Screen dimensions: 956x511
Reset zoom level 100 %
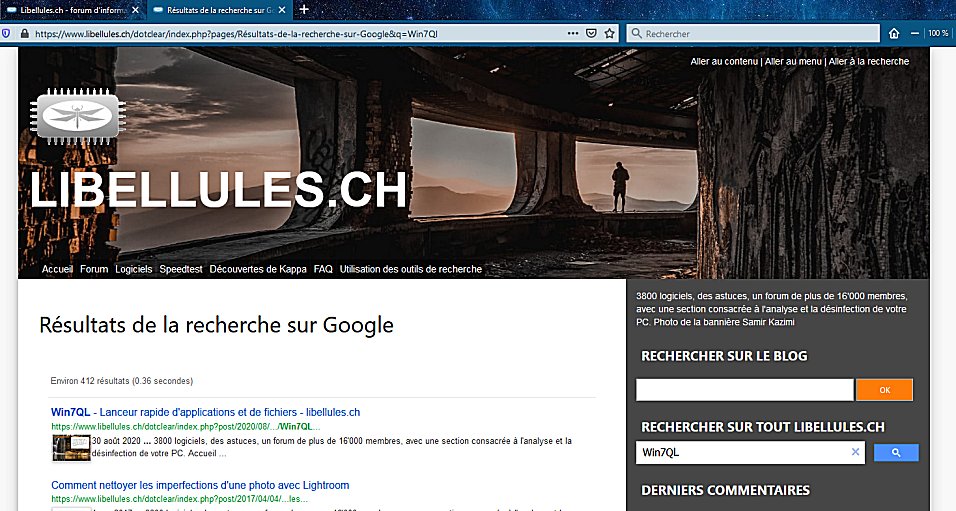click(938, 34)
